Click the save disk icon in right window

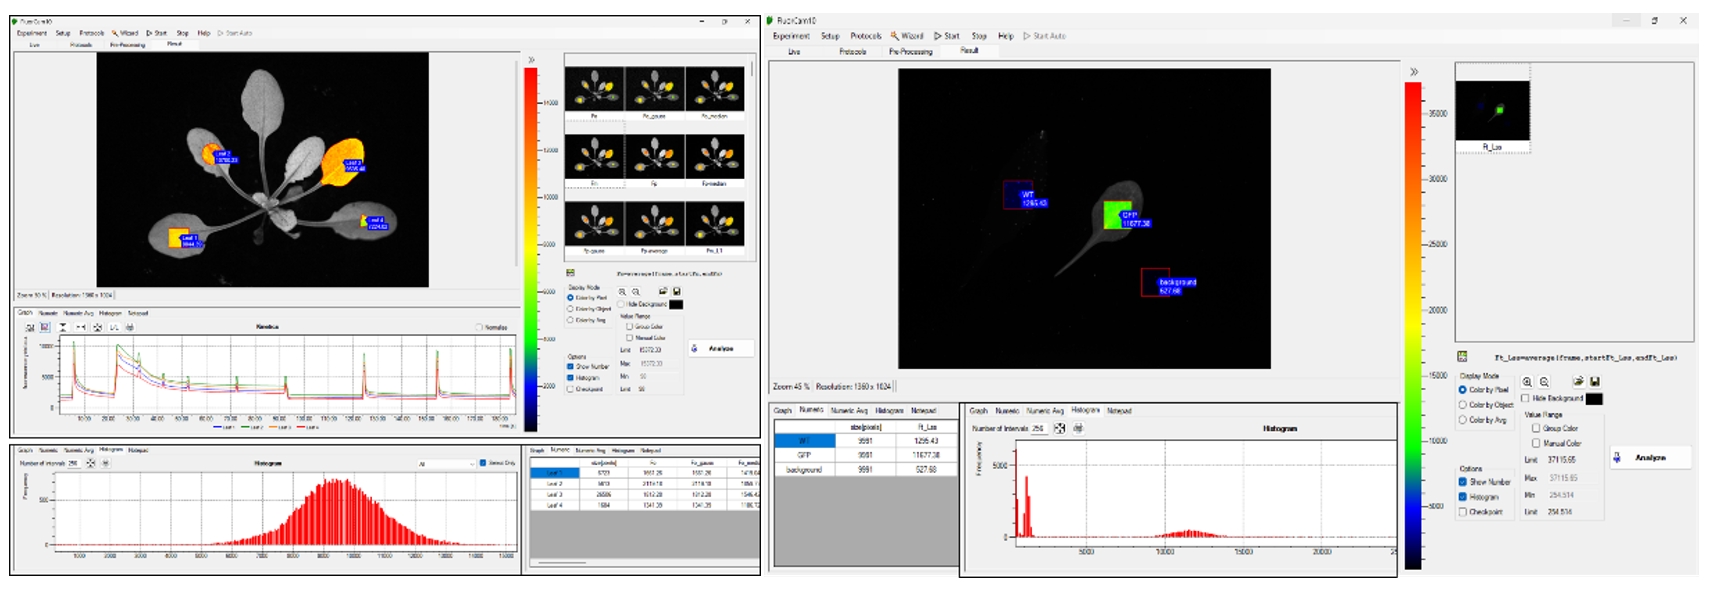[x=1595, y=382]
